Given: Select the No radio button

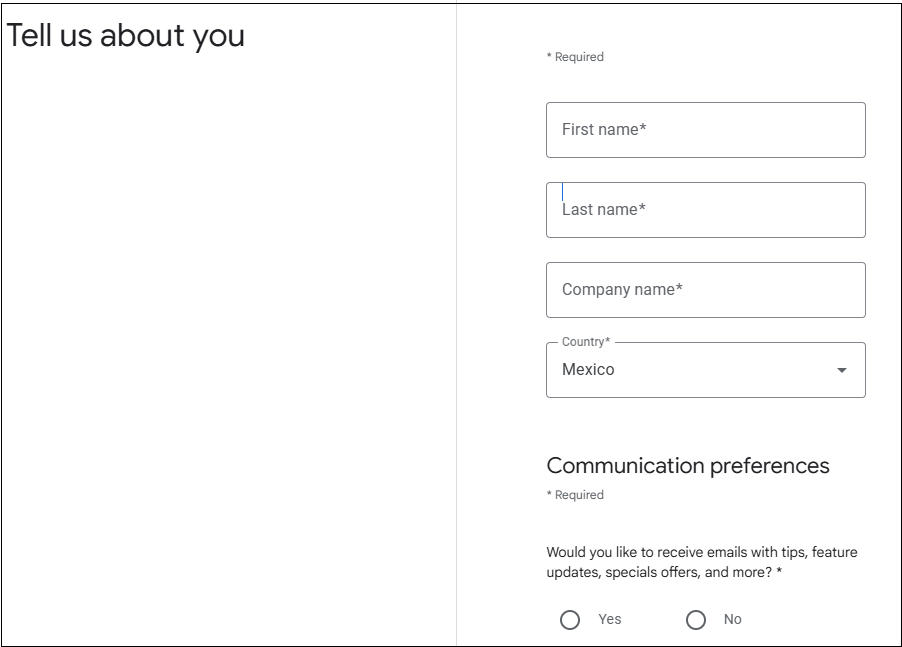Looking at the screenshot, I should pos(696,620).
